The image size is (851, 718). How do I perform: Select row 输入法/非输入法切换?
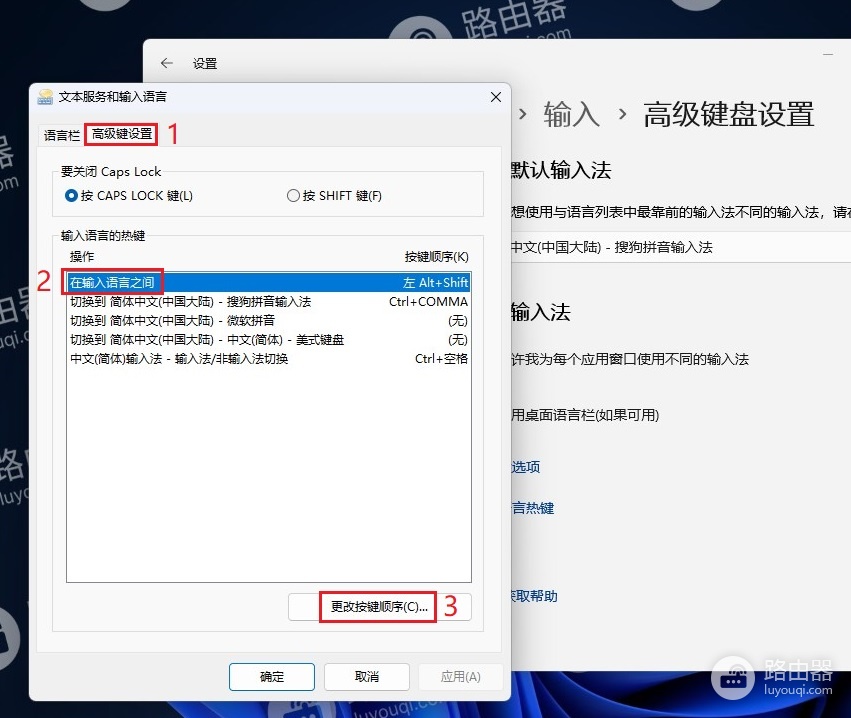coord(269,359)
